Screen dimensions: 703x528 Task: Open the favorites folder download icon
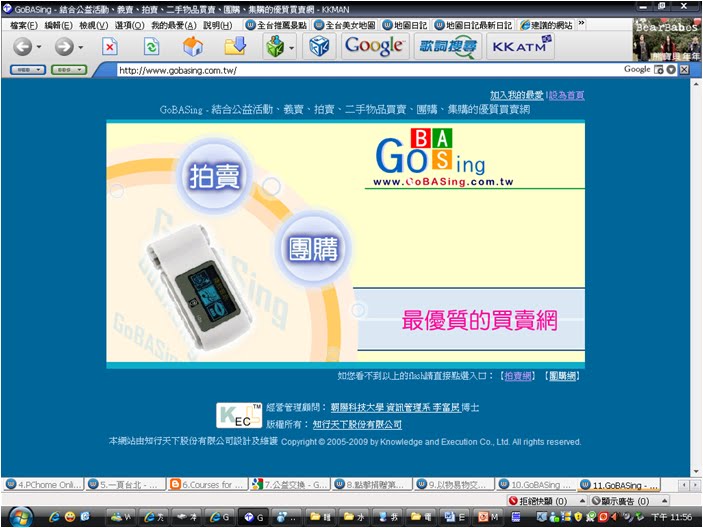click(x=235, y=46)
